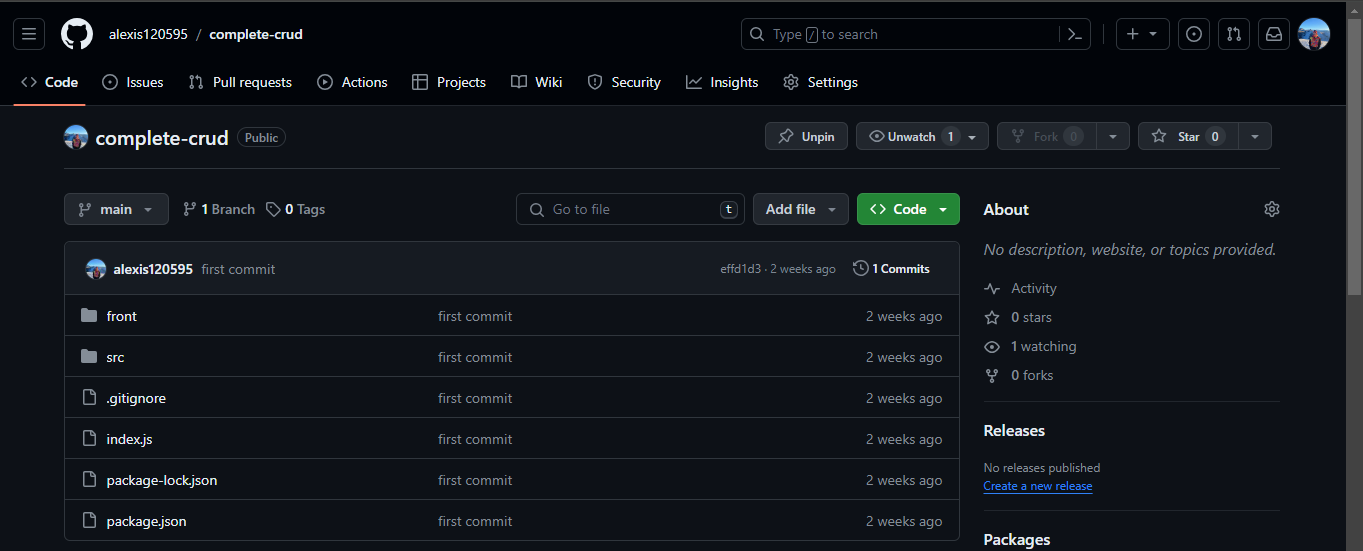
Task: View the 1 Commits history link
Action: tap(891, 268)
